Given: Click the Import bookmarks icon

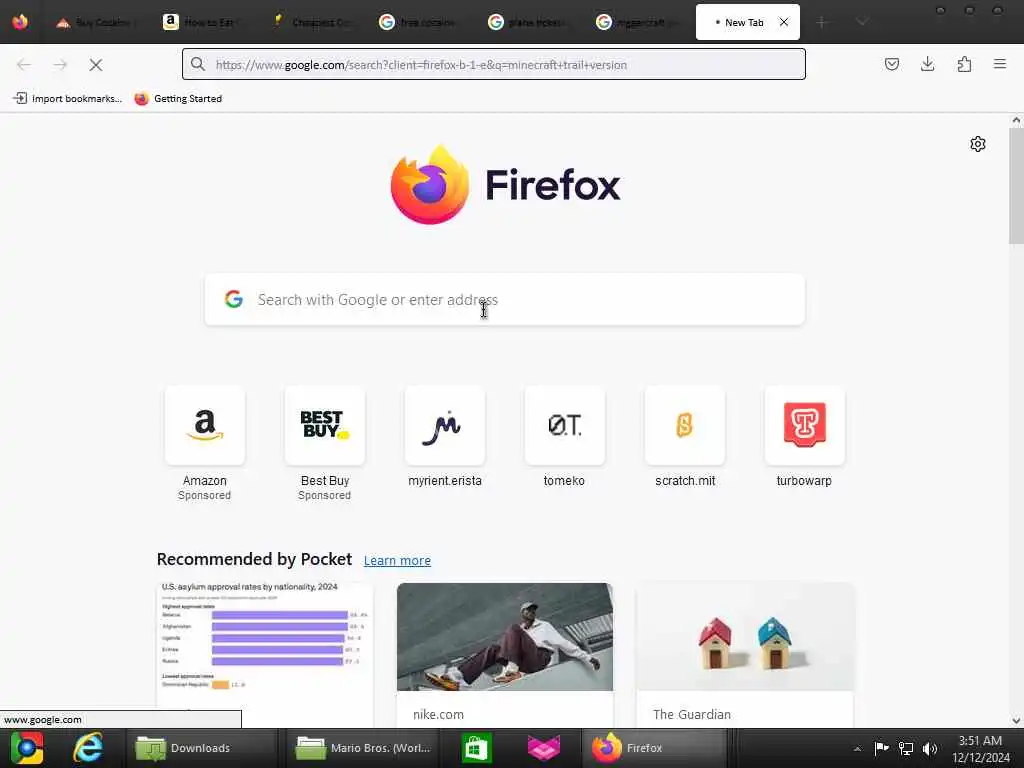Looking at the screenshot, I should click(20, 98).
